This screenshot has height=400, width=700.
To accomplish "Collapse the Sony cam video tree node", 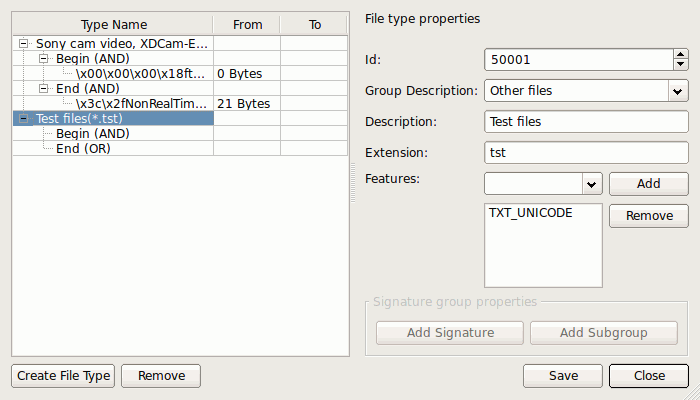I will 24,44.
